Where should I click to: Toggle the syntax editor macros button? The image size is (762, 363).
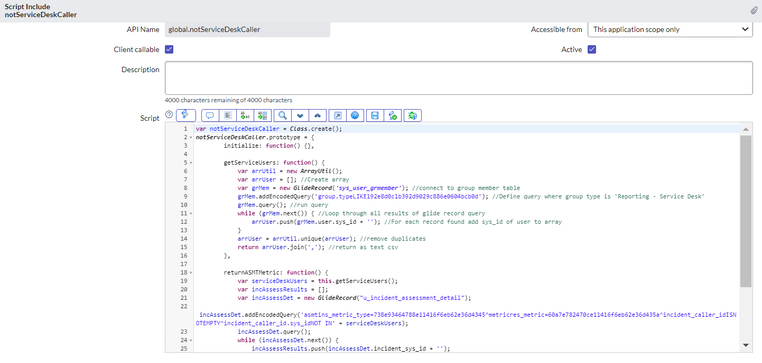coord(186,115)
